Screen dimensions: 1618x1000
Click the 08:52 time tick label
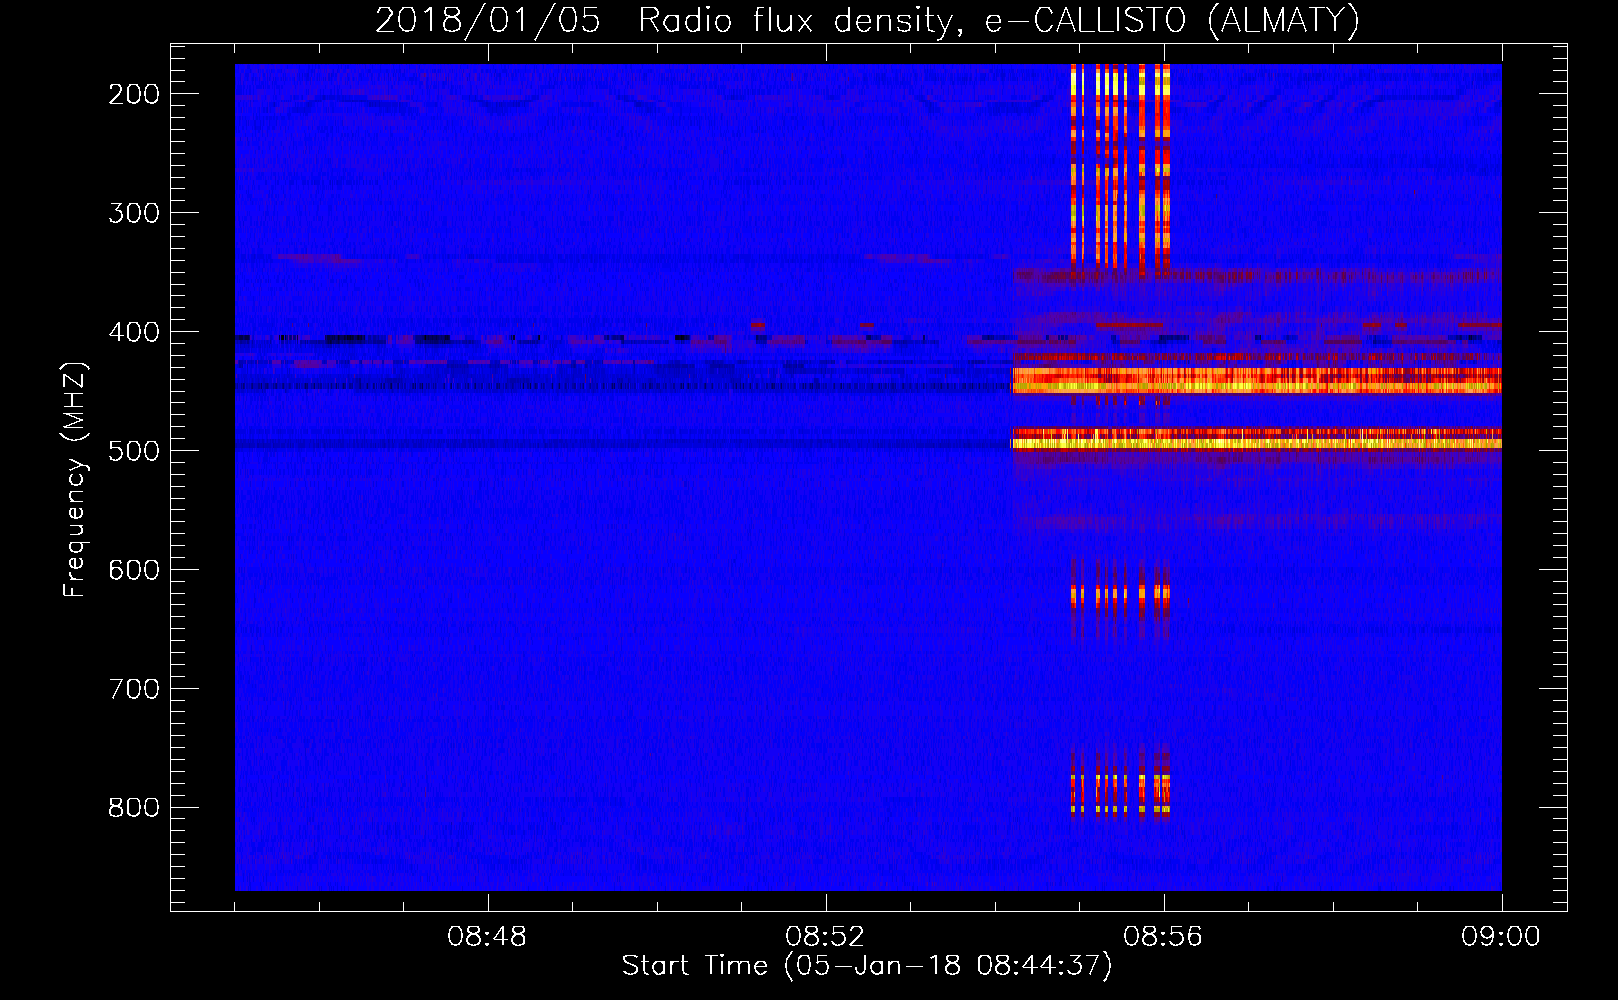pos(825,937)
